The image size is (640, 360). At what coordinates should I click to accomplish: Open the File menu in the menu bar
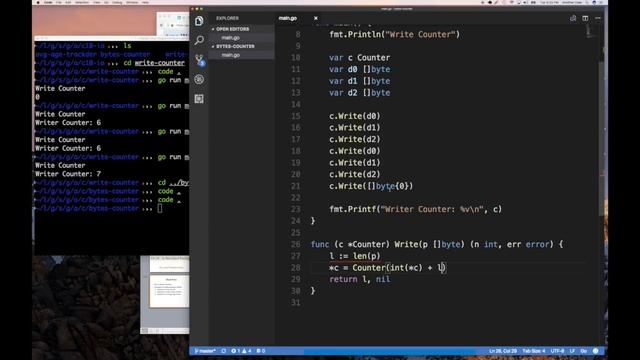point(59,2)
